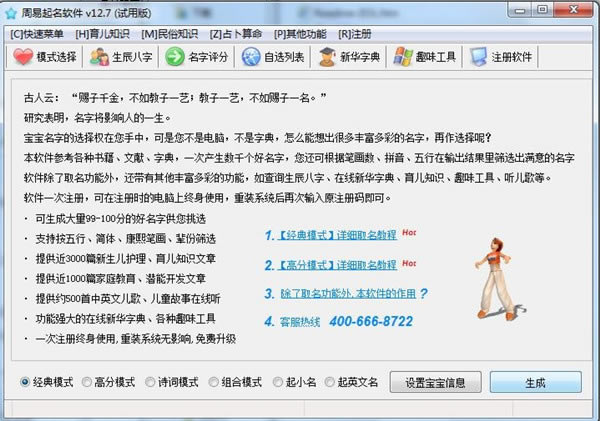600x421 pixels.
Task: Click the 可生成大量99-100分的好名字 bullet
Action: point(121,219)
